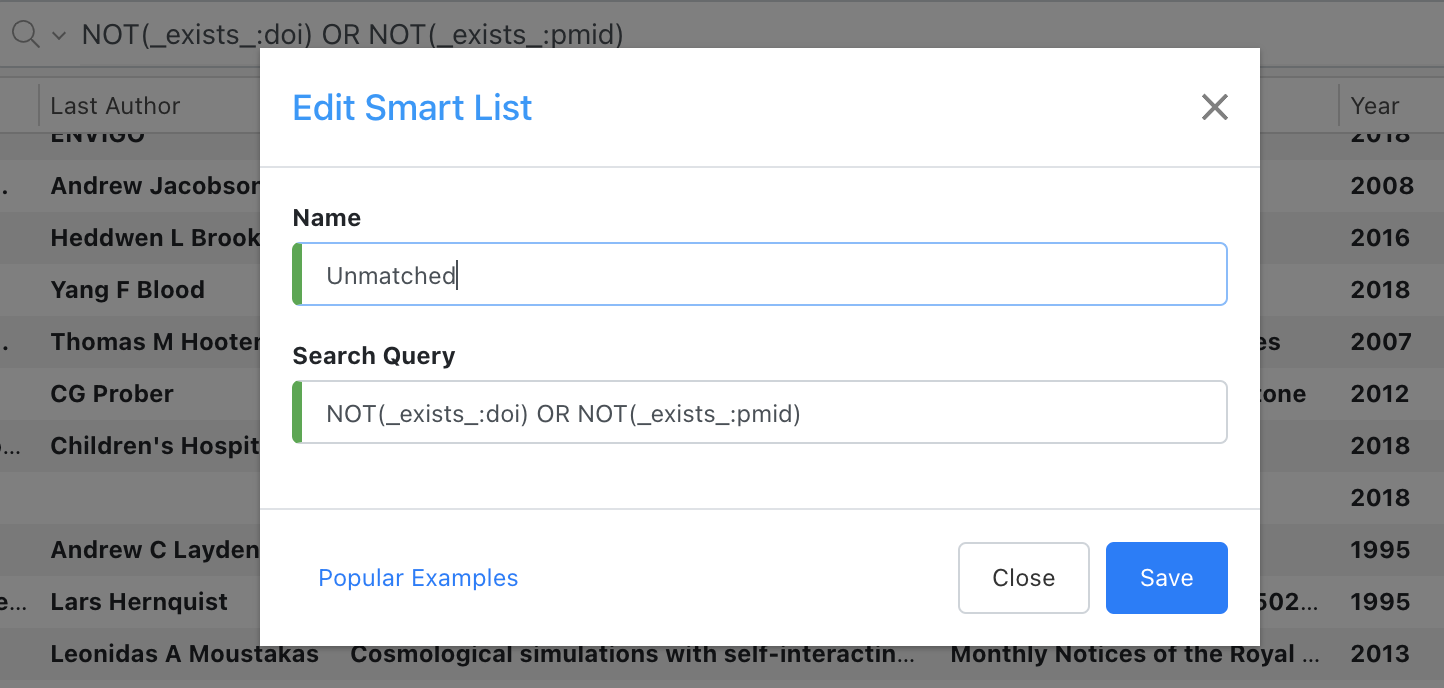Image resolution: width=1444 pixels, height=688 pixels.
Task: Click the Name field containing Unmatched
Action: pos(760,273)
